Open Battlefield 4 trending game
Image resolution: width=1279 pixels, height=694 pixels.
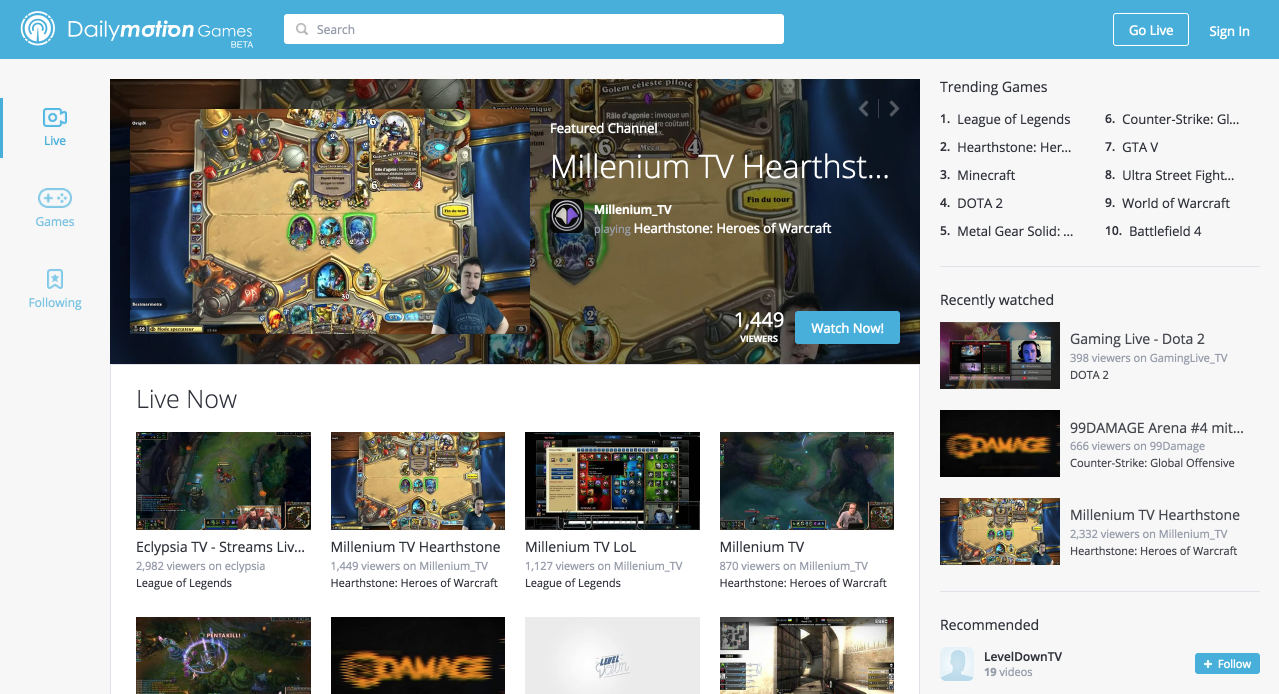pyautogui.click(x=1165, y=231)
